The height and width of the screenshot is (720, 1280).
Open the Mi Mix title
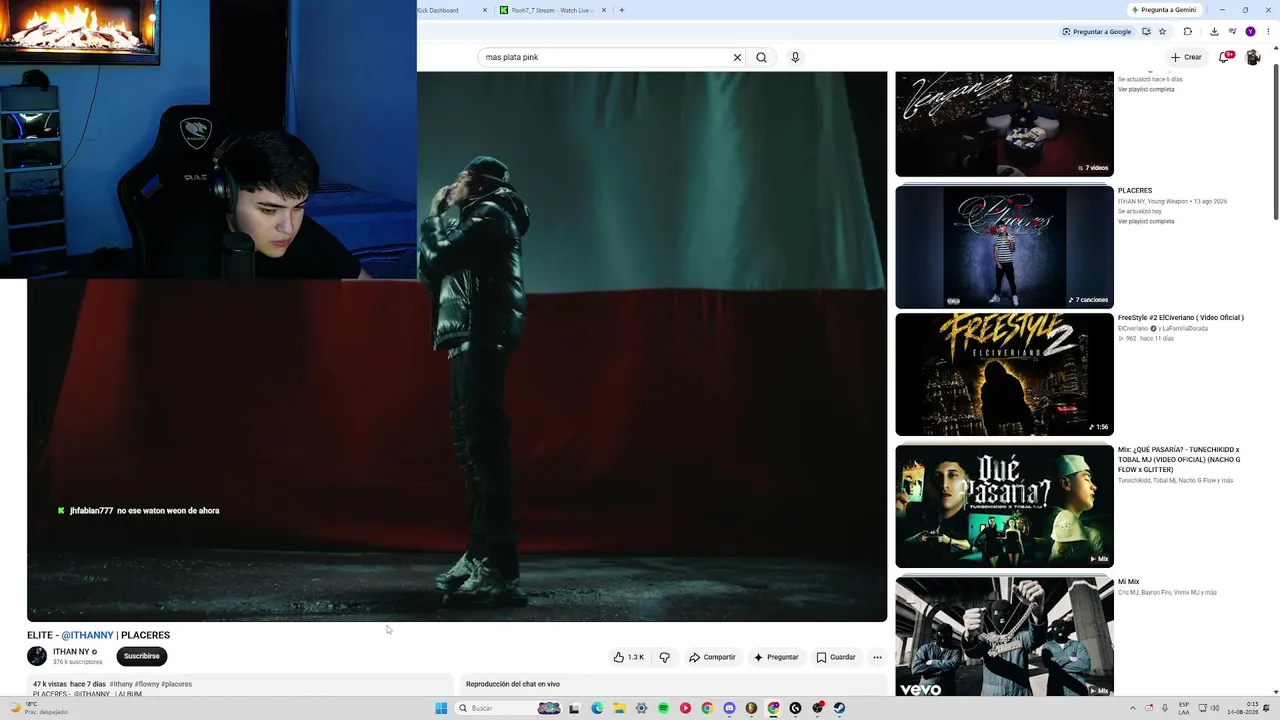click(x=1129, y=582)
